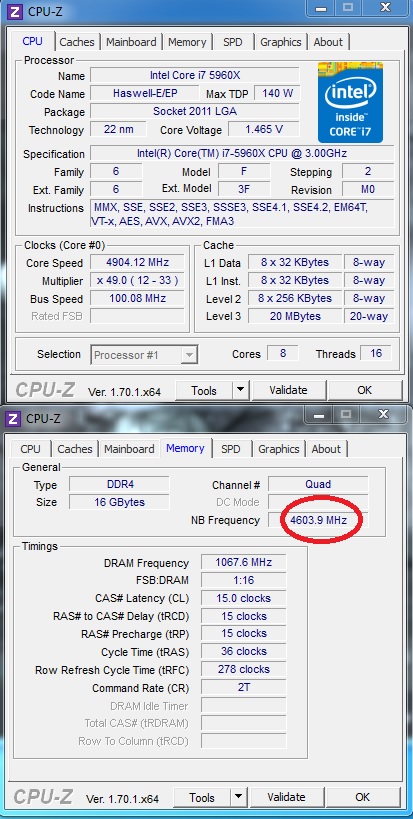The image size is (413, 819).
Task: Click bus speed value 100.08 MHz
Action: tap(137, 298)
